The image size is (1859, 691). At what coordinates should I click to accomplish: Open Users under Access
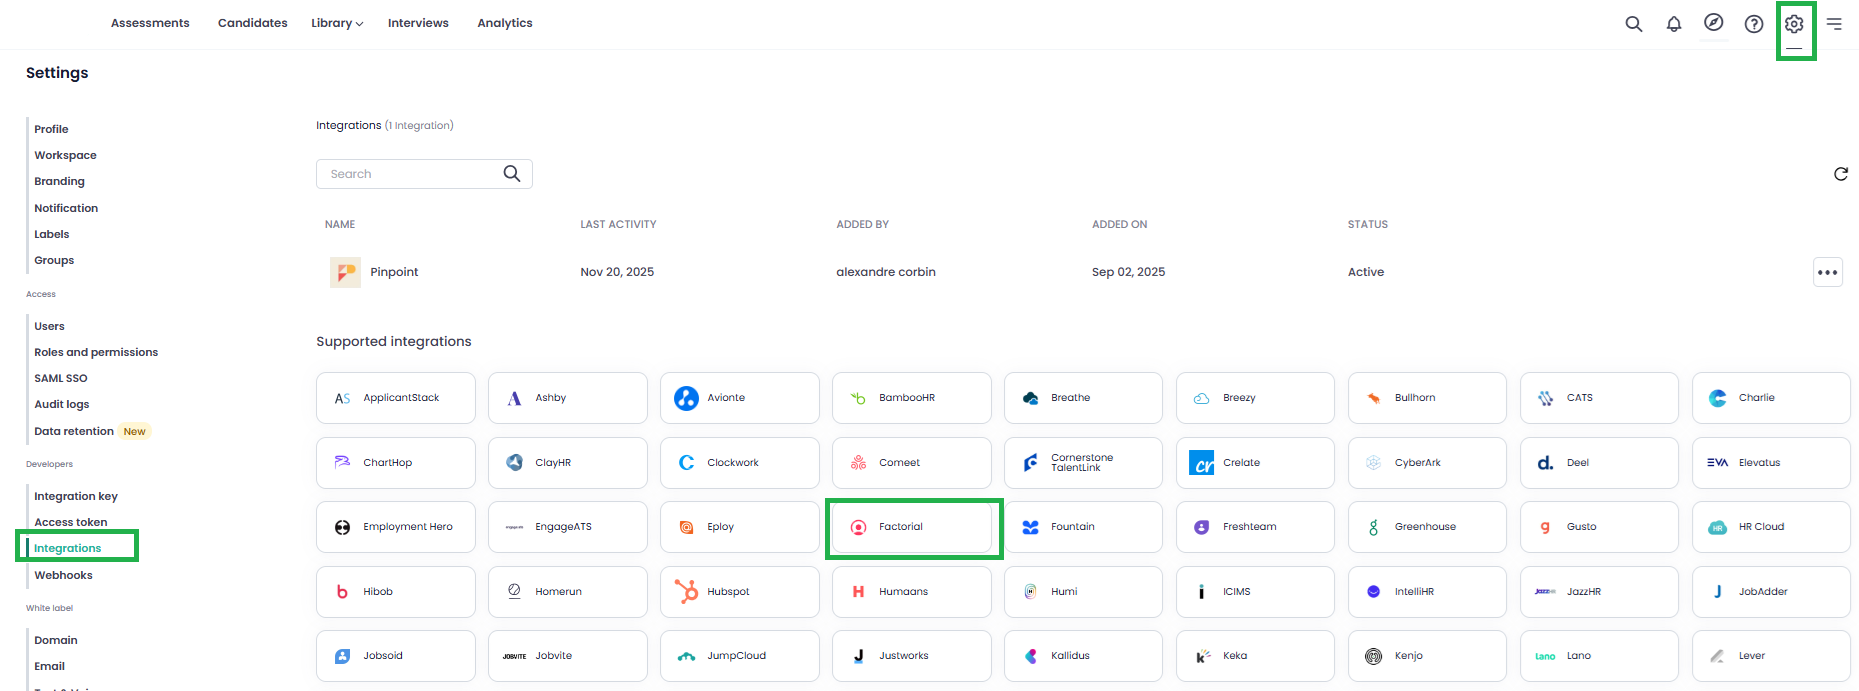pyautogui.click(x=49, y=326)
